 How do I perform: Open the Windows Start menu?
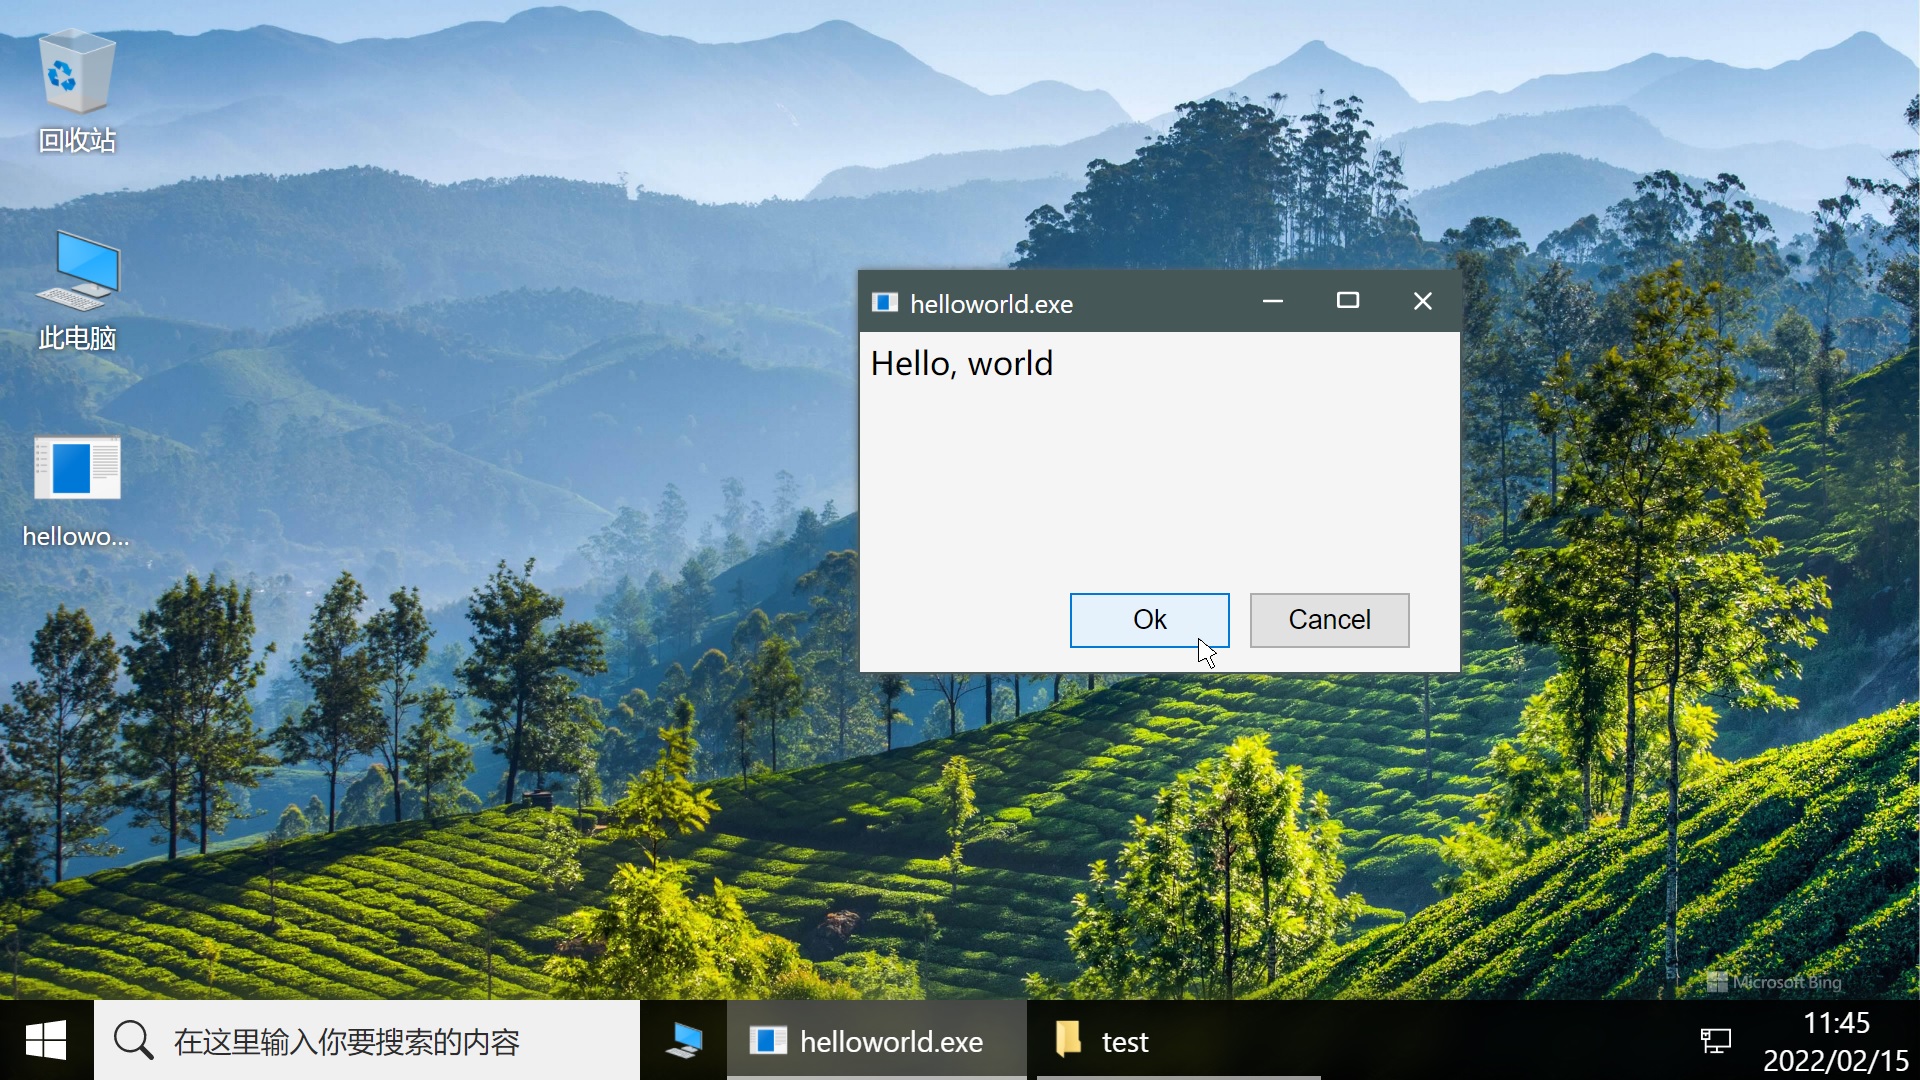click(x=46, y=1041)
